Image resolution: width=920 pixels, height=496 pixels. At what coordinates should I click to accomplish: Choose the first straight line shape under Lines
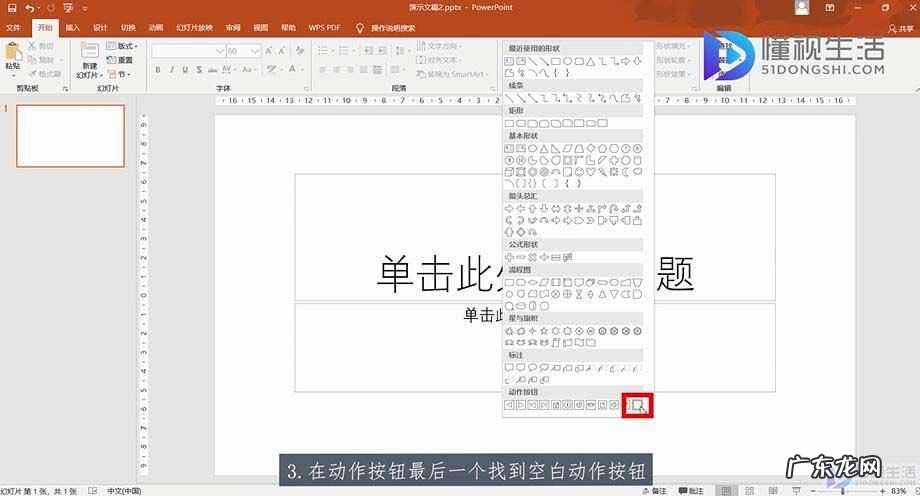(509, 97)
